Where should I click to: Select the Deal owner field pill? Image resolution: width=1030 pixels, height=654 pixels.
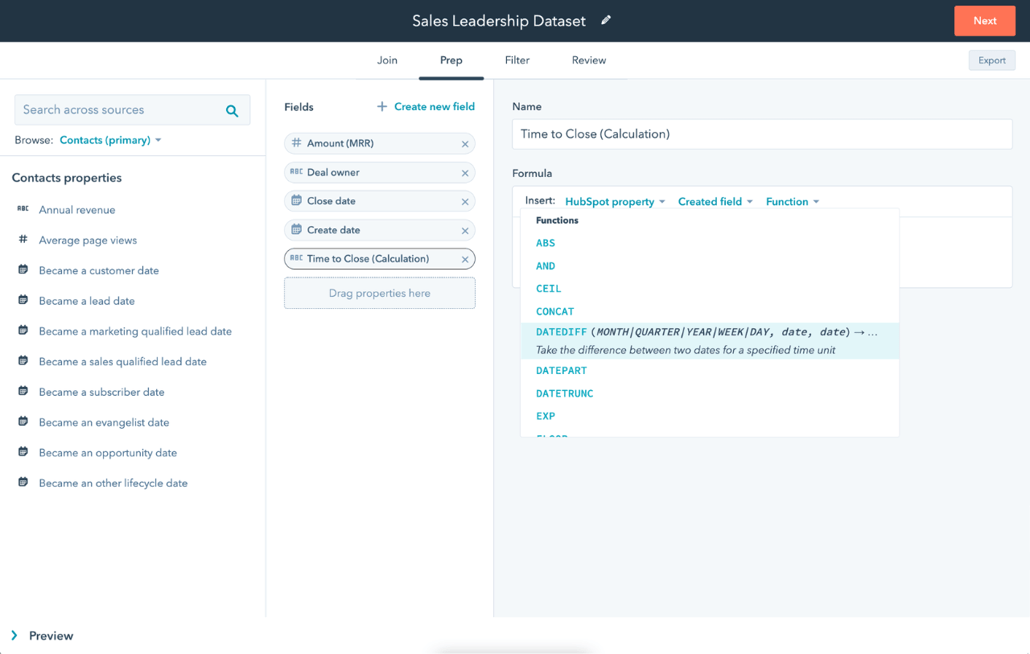pyautogui.click(x=380, y=173)
